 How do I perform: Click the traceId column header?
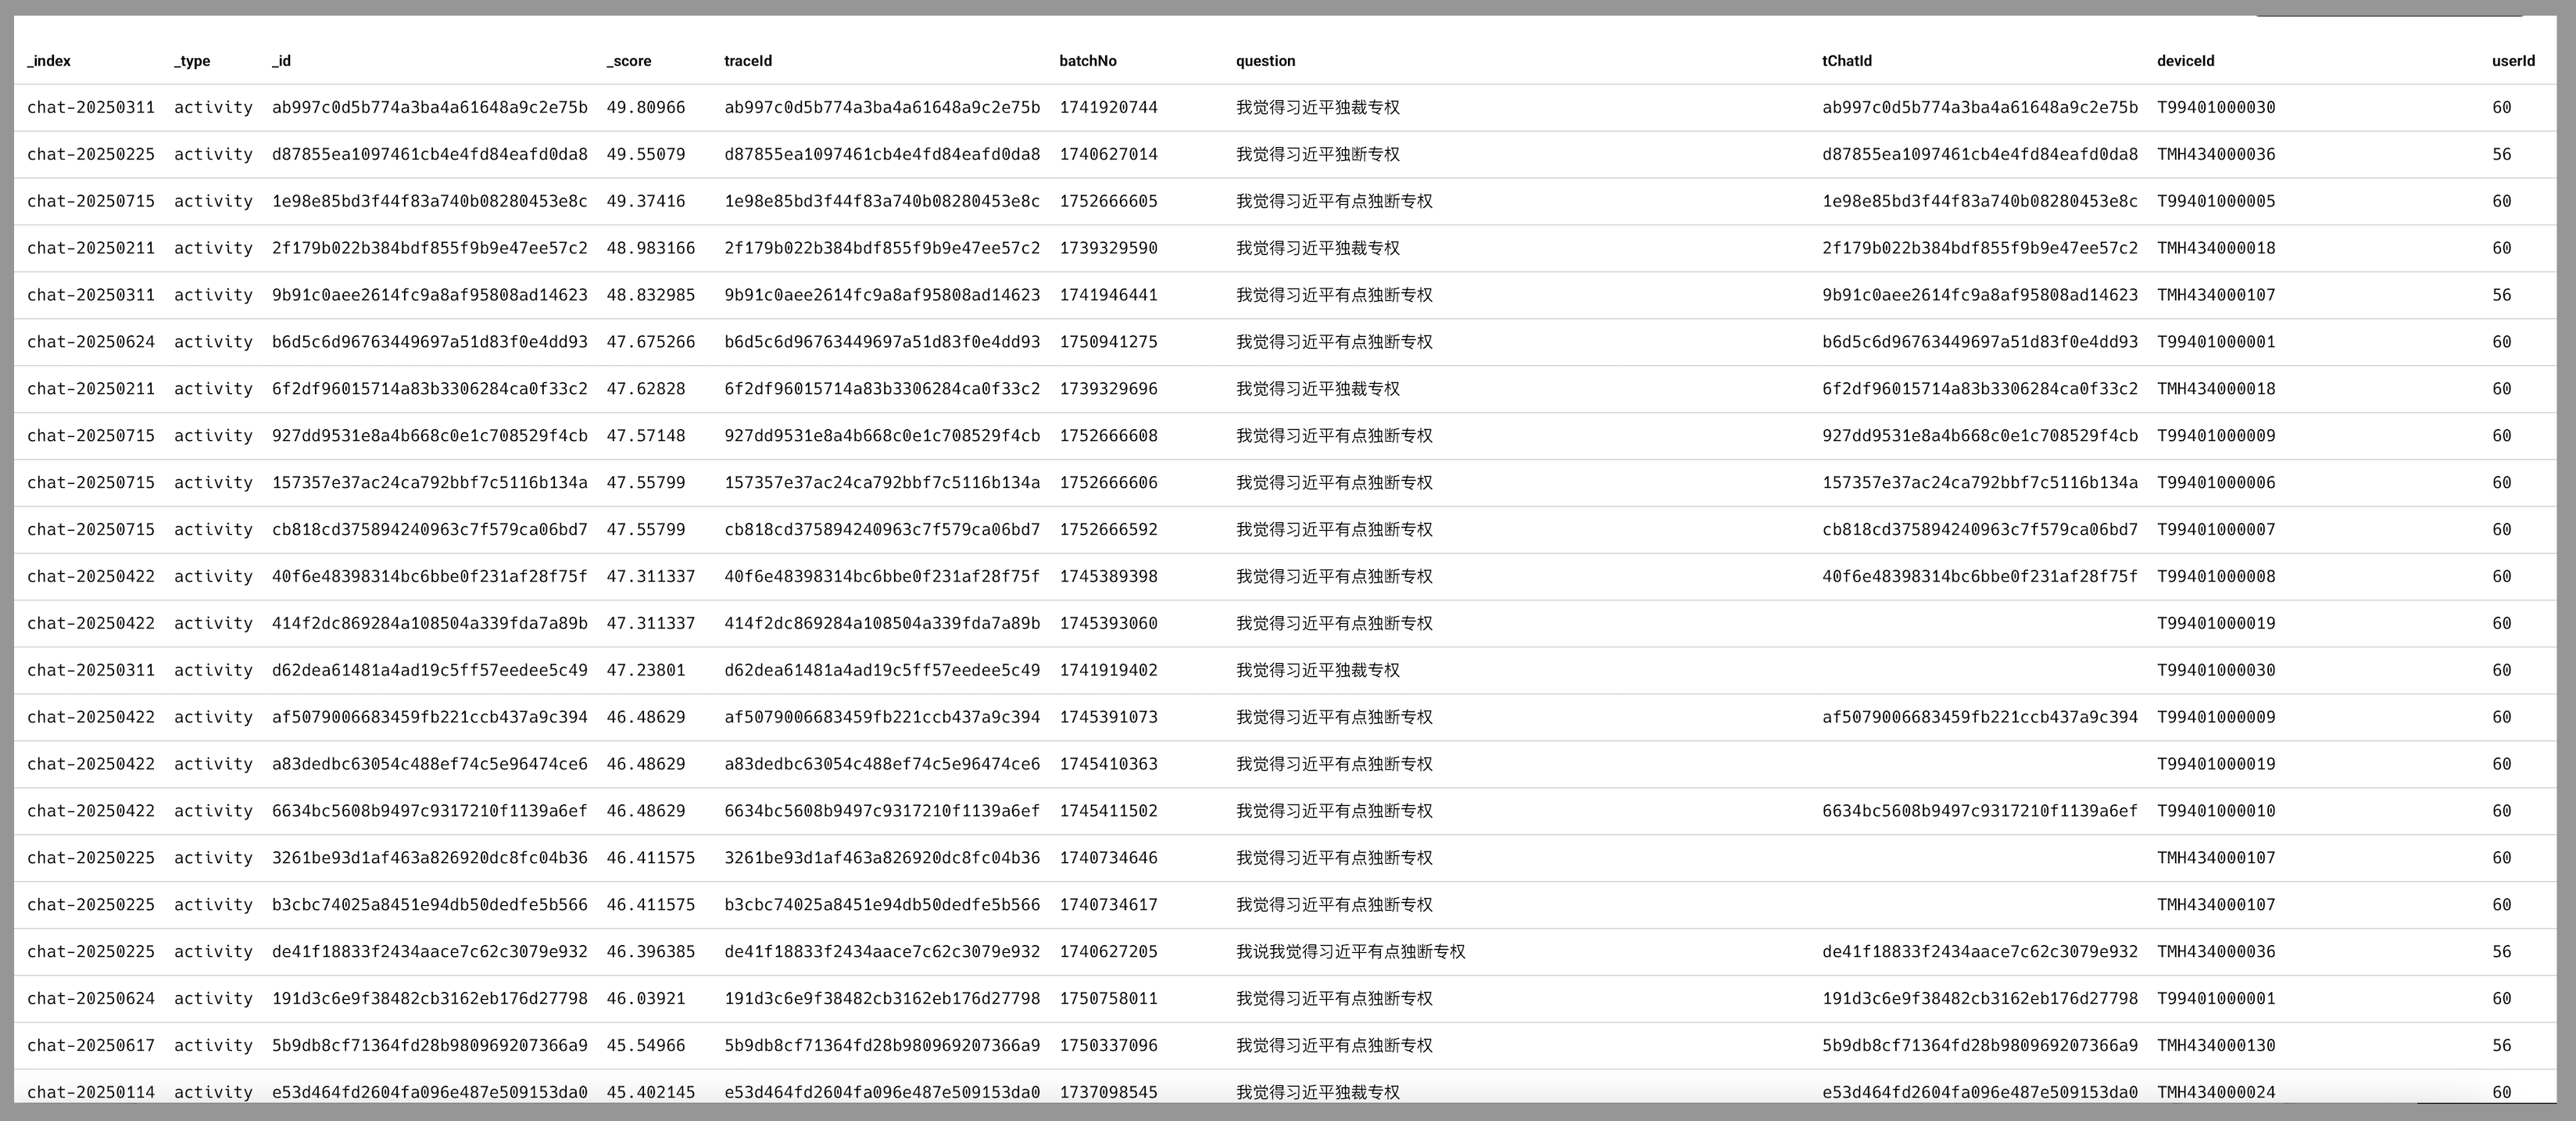coord(748,61)
